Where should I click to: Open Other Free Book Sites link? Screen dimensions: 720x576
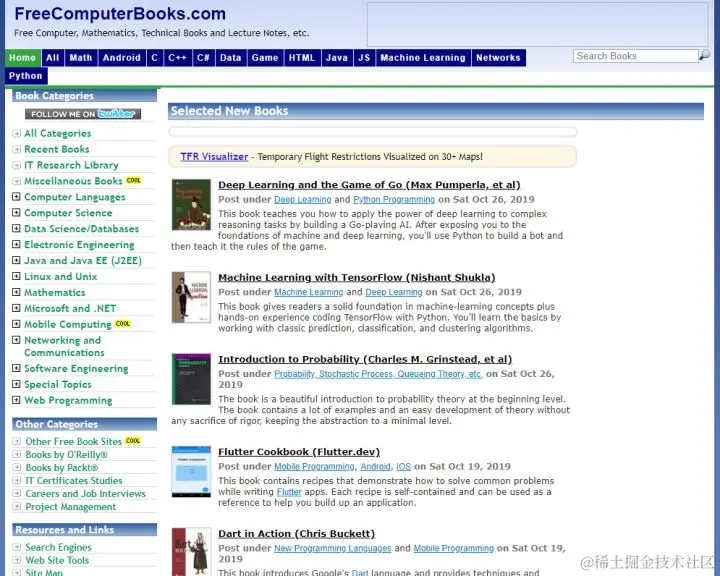73,441
